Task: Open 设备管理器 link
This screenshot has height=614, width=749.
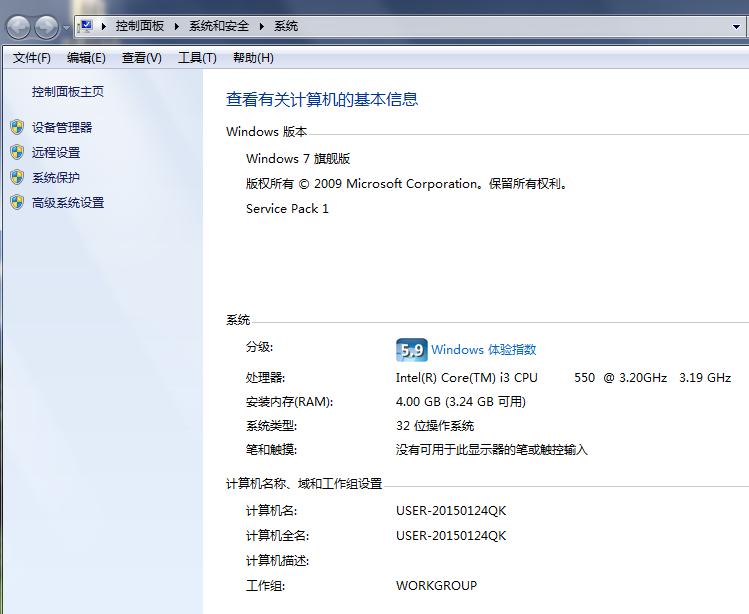Action: [x=62, y=127]
